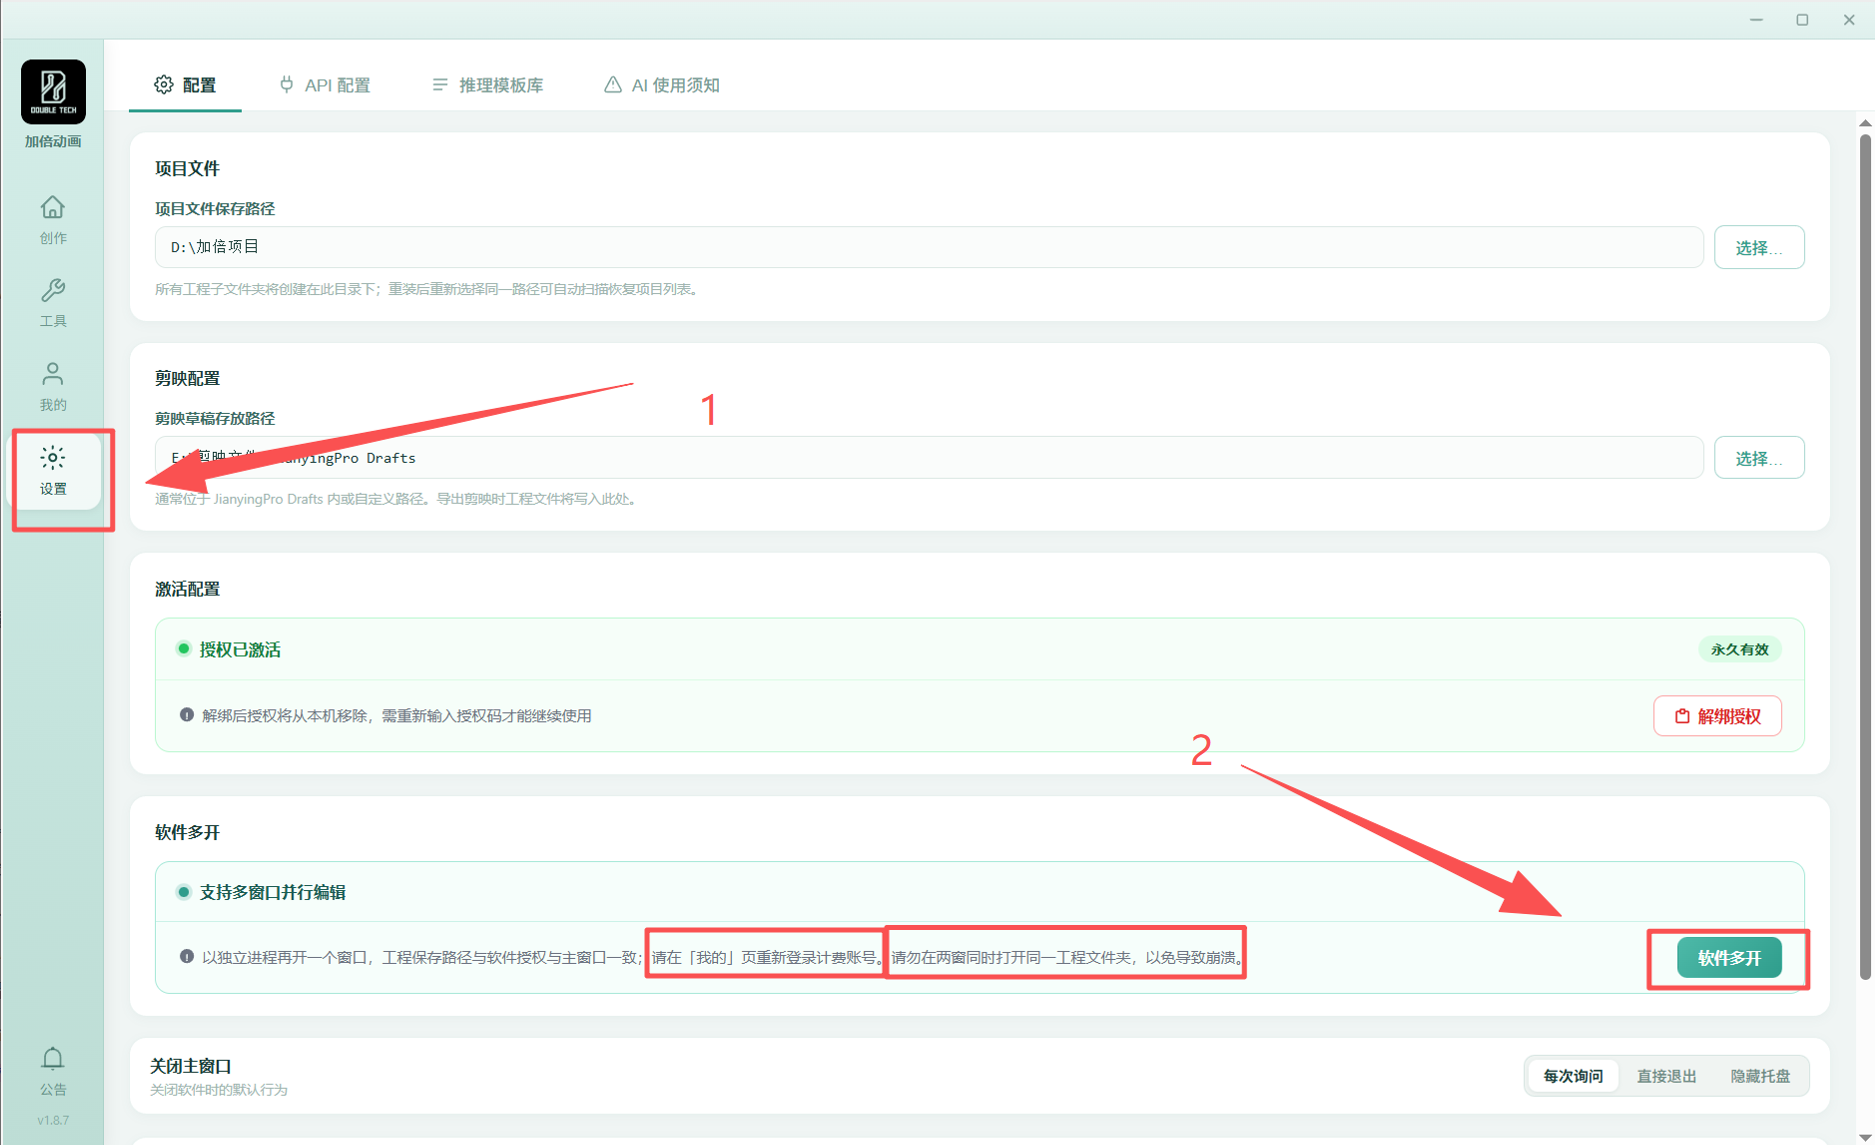
Task: Click the 永久有效 badge
Action: click(x=1740, y=649)
